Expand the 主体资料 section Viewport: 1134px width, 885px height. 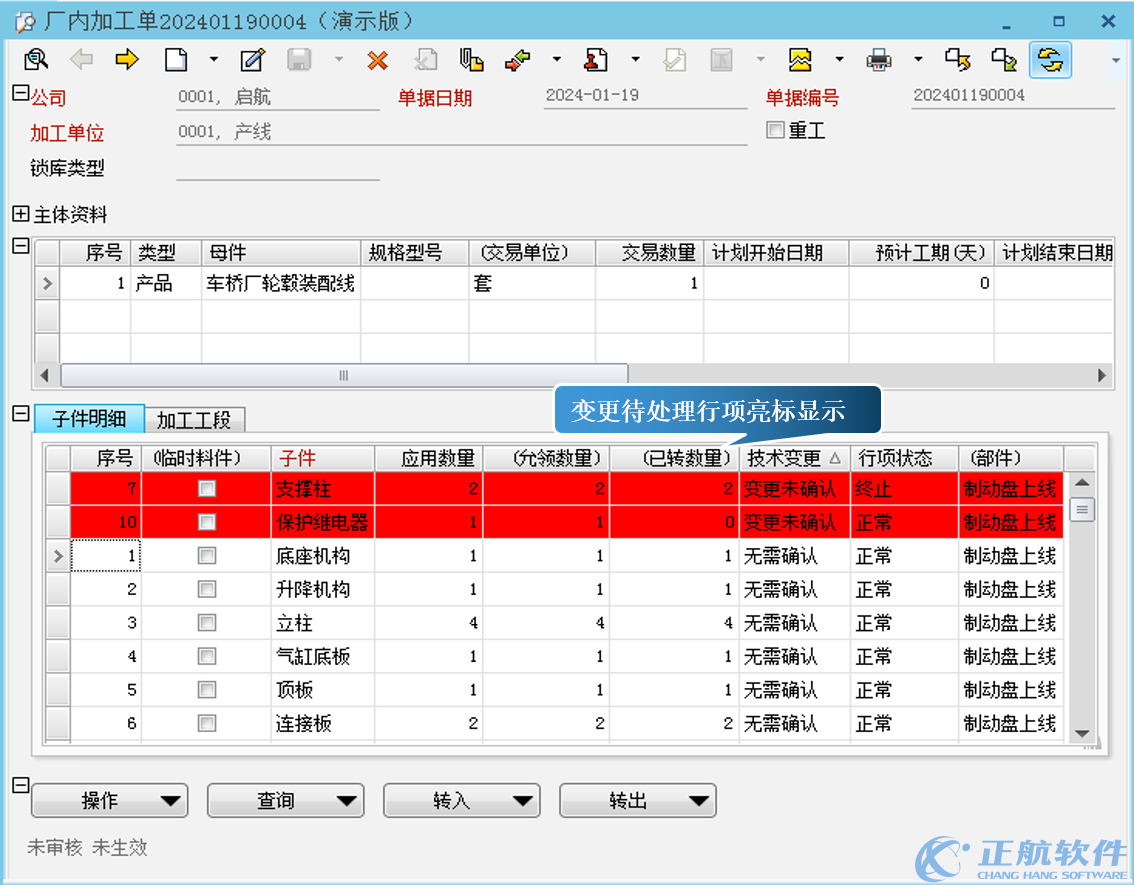(20, 213)
